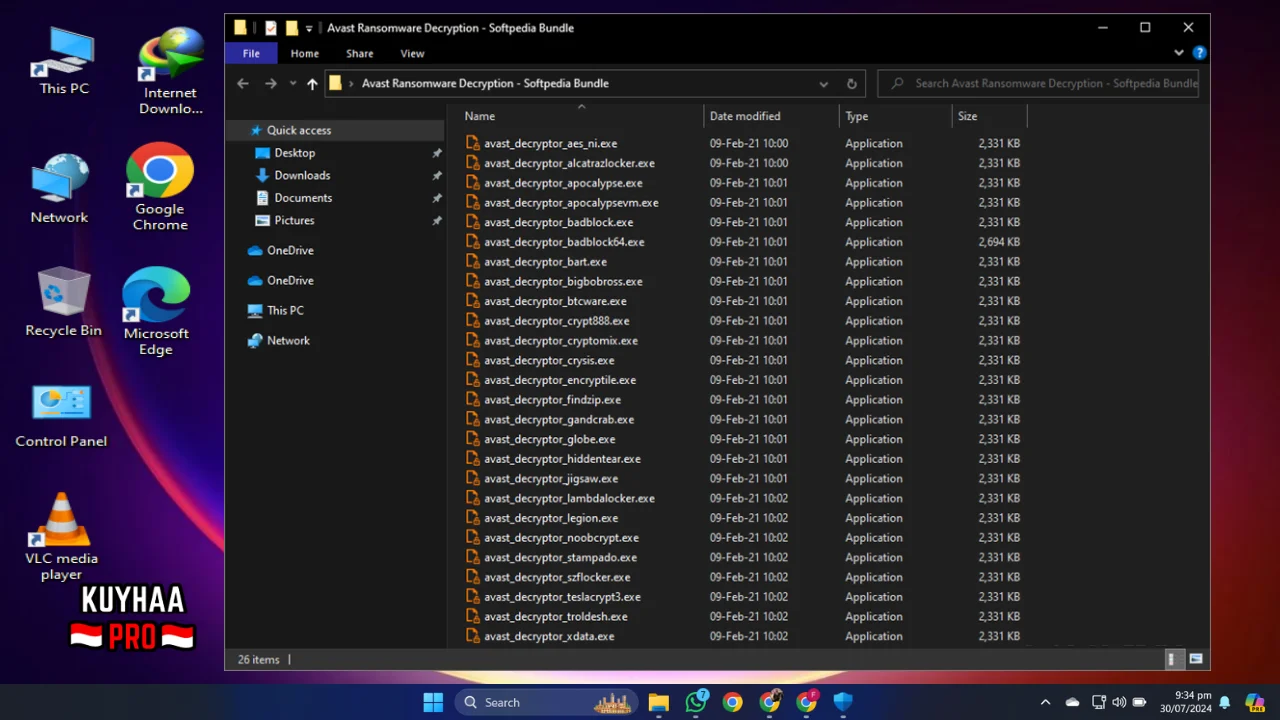Screen dimensions: 1280x720
Task: Launch Microsoft Edge desktop shortcut
Action: [x=156, y=311]
